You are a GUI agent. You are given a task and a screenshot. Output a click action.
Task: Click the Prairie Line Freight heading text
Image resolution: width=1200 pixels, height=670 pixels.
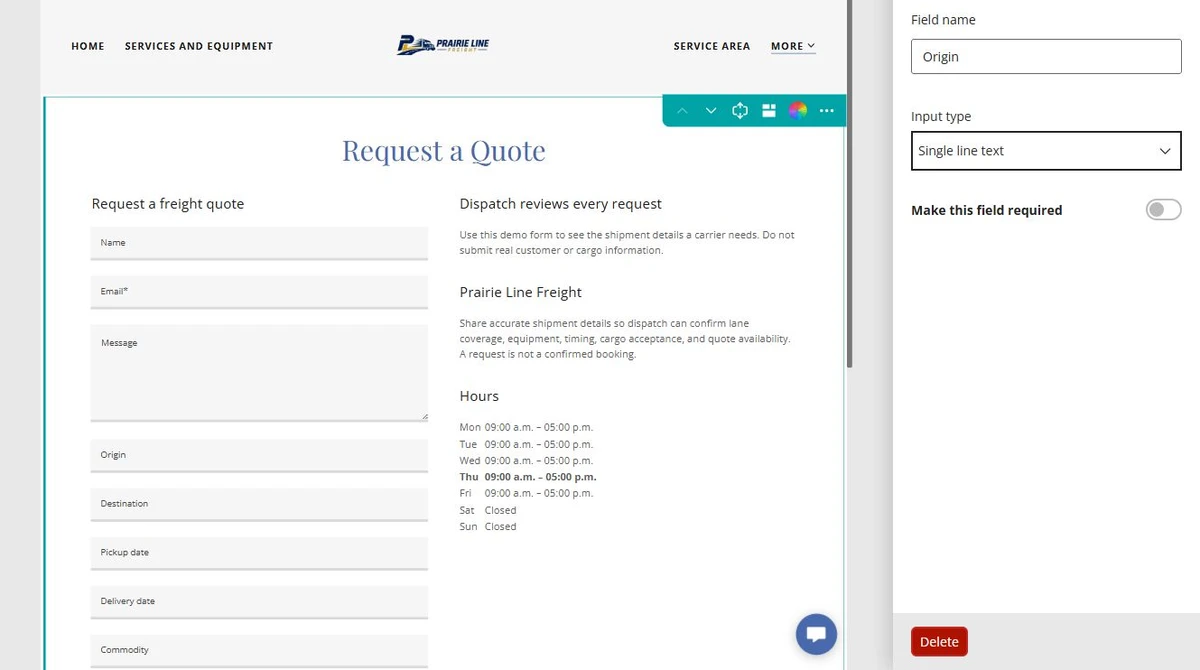521,293
